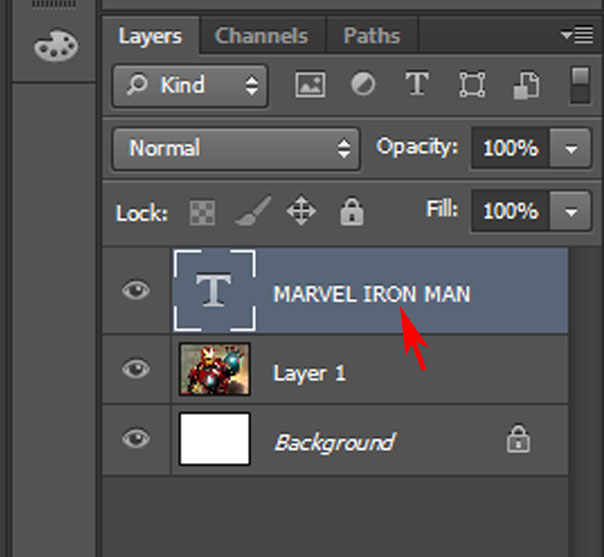This screenshot has width=604, height=557.
Task: Hide the Background layer
Action: pos(135,439)
